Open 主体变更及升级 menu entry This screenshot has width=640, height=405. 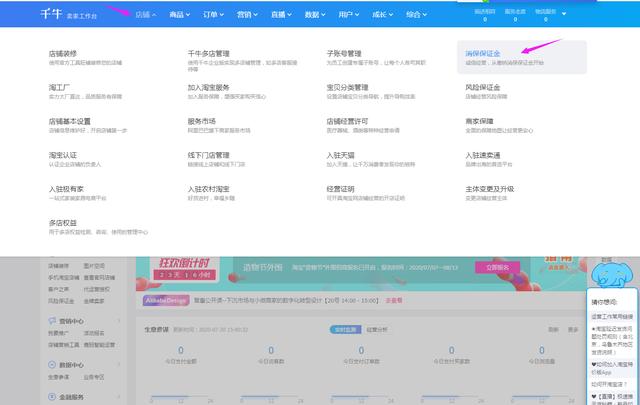(x=489, y=189)
